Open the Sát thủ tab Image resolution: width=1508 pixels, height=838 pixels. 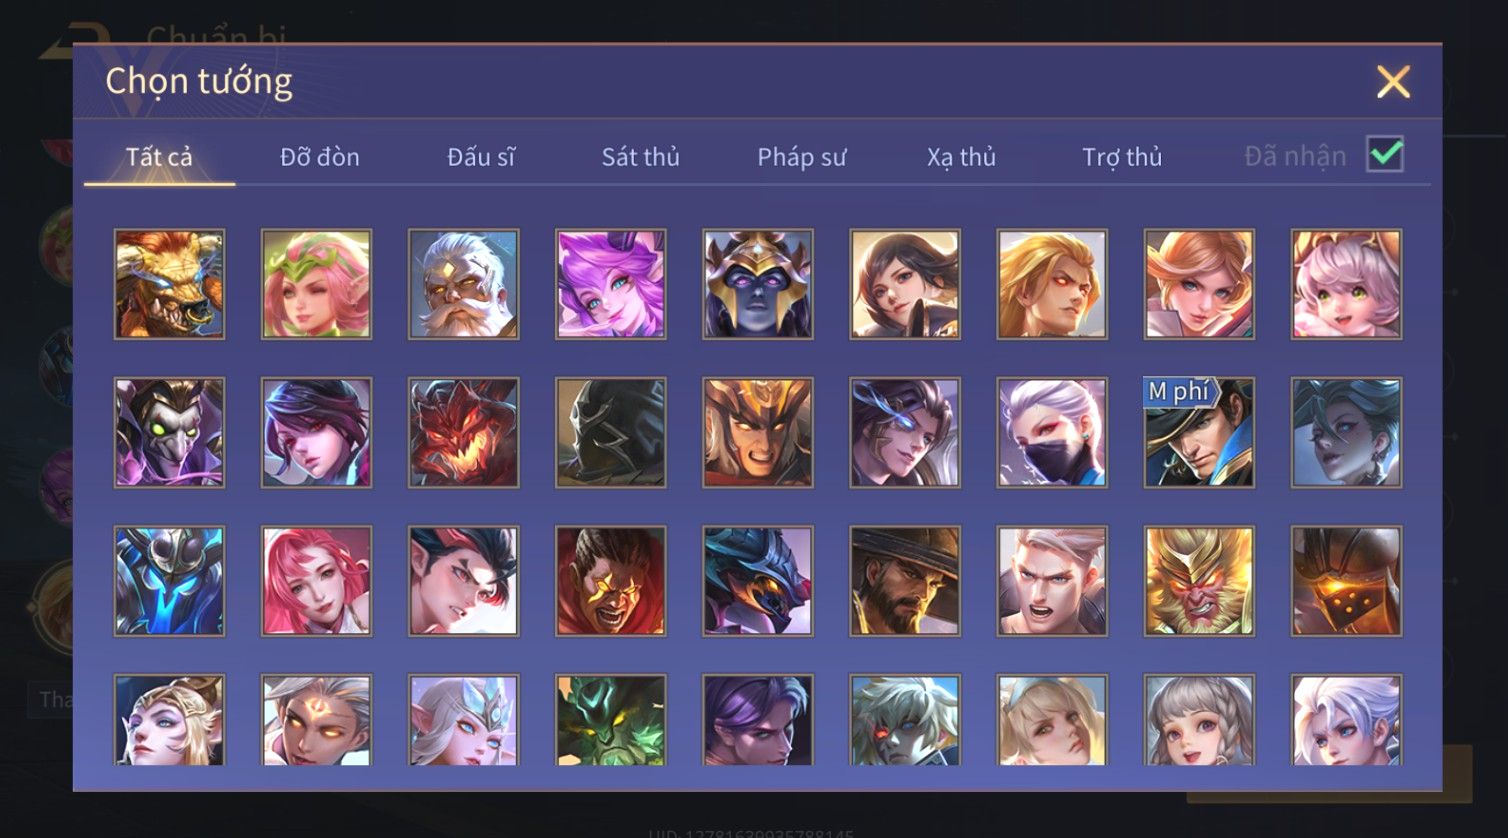(640, 157)
